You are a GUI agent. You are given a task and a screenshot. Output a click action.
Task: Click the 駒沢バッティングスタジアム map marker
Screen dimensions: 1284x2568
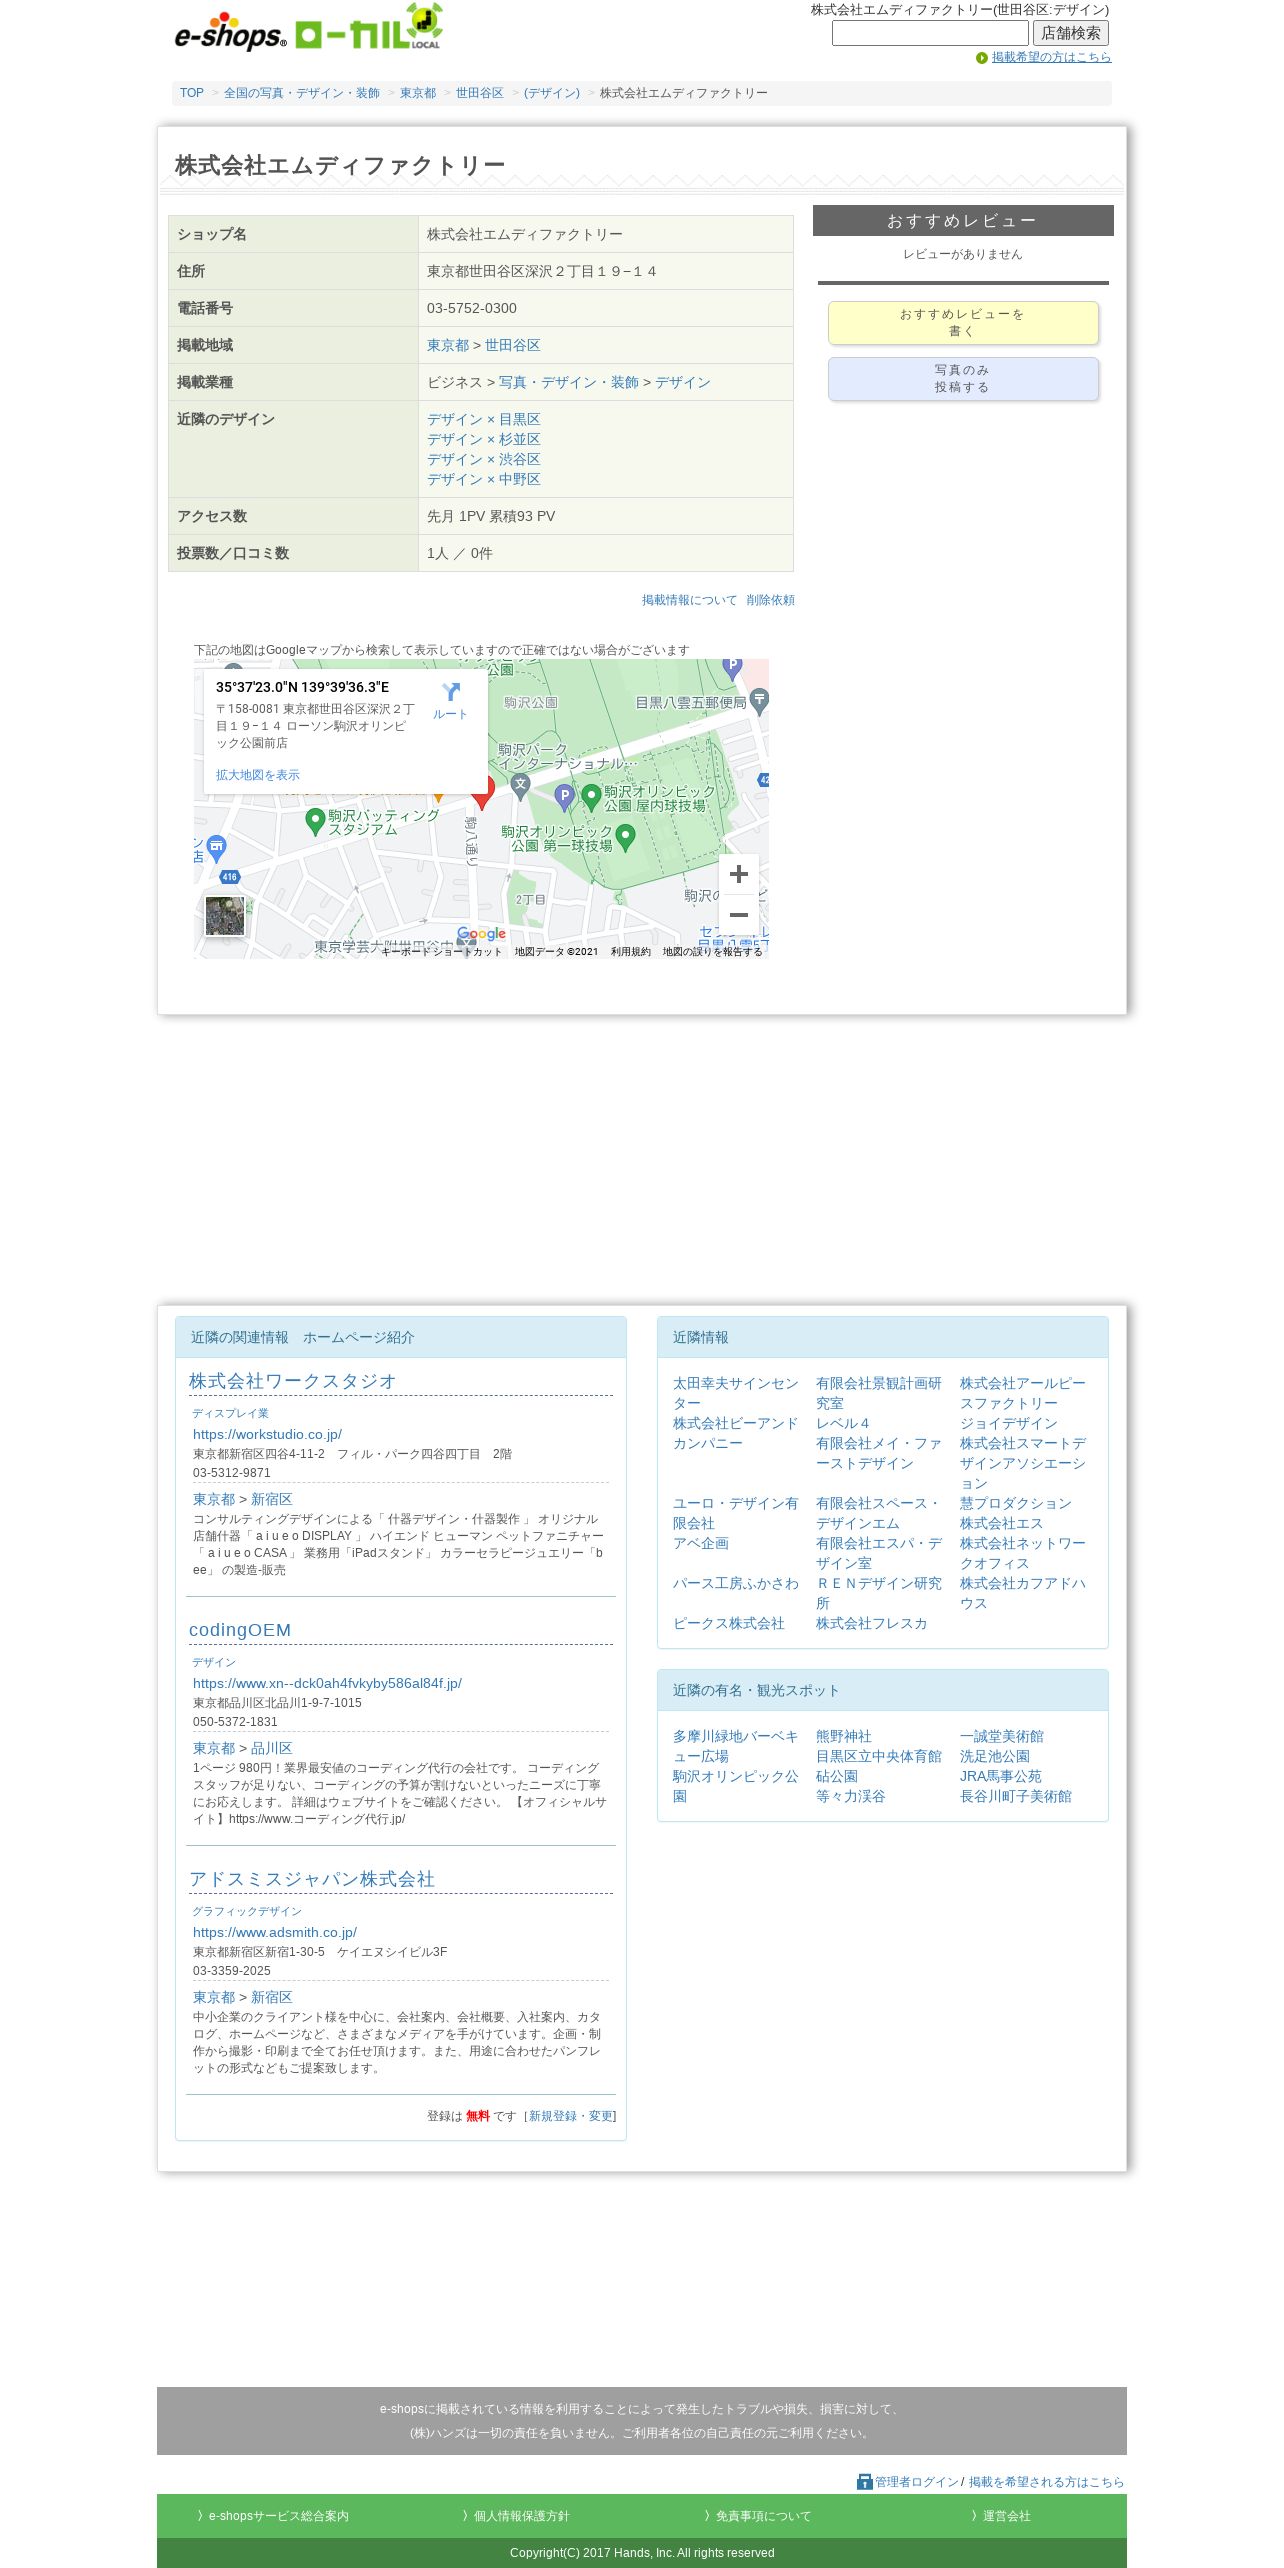(x=315, y=821)
